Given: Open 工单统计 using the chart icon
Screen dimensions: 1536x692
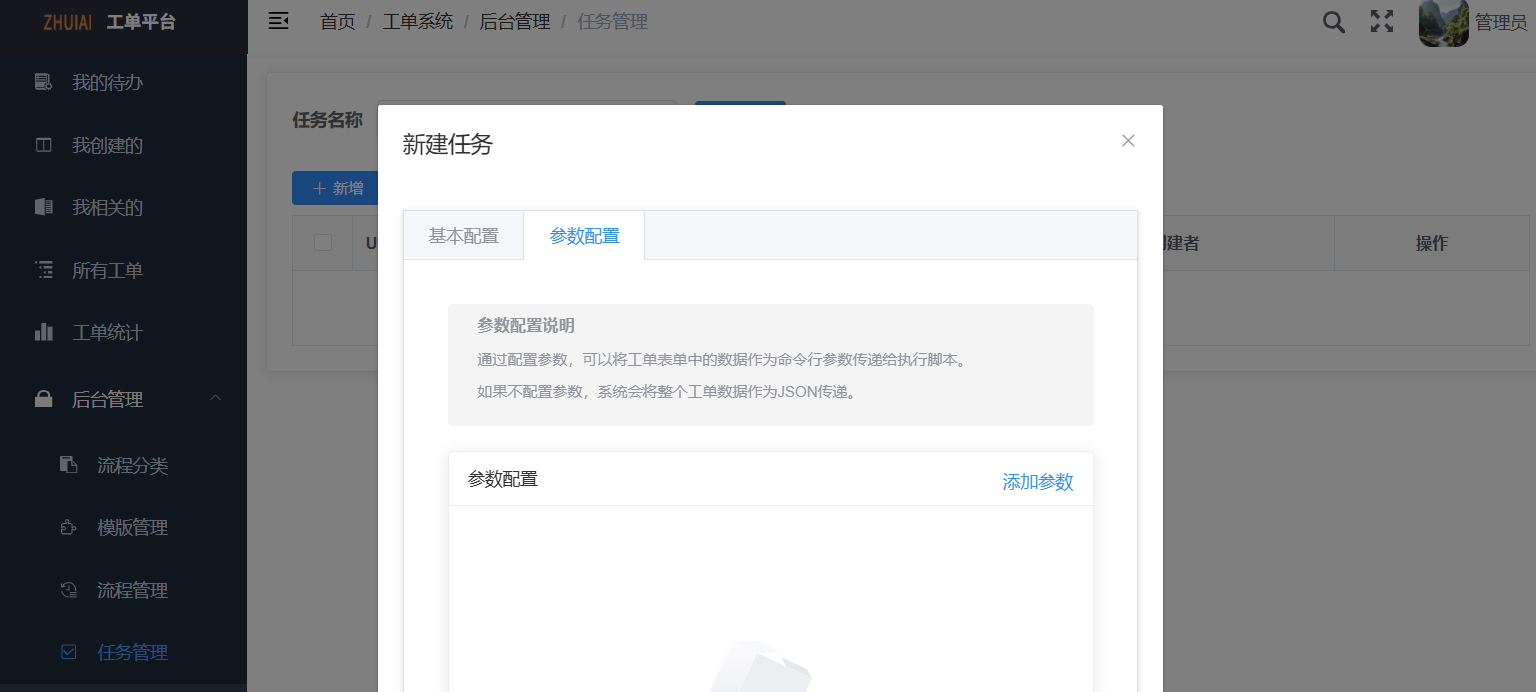Looking at the screenshot, I should coord(44,332).
